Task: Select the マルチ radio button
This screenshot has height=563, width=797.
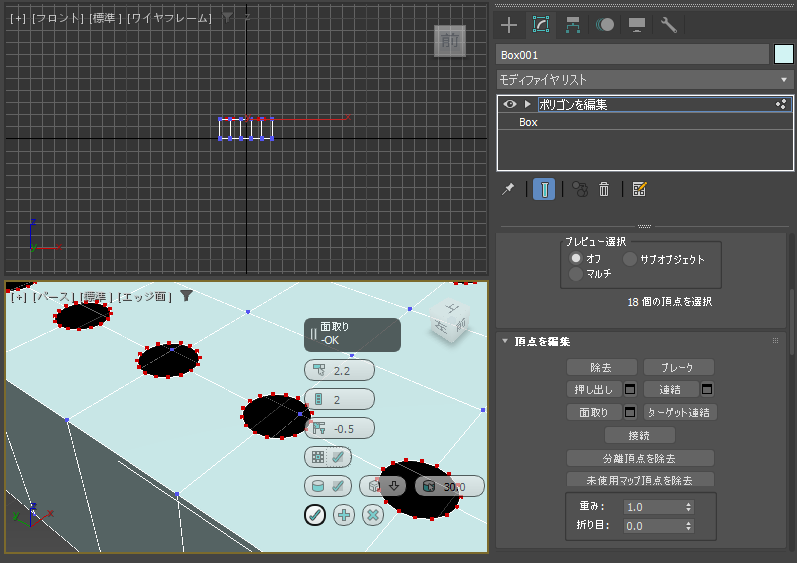Action: (575, 274)
